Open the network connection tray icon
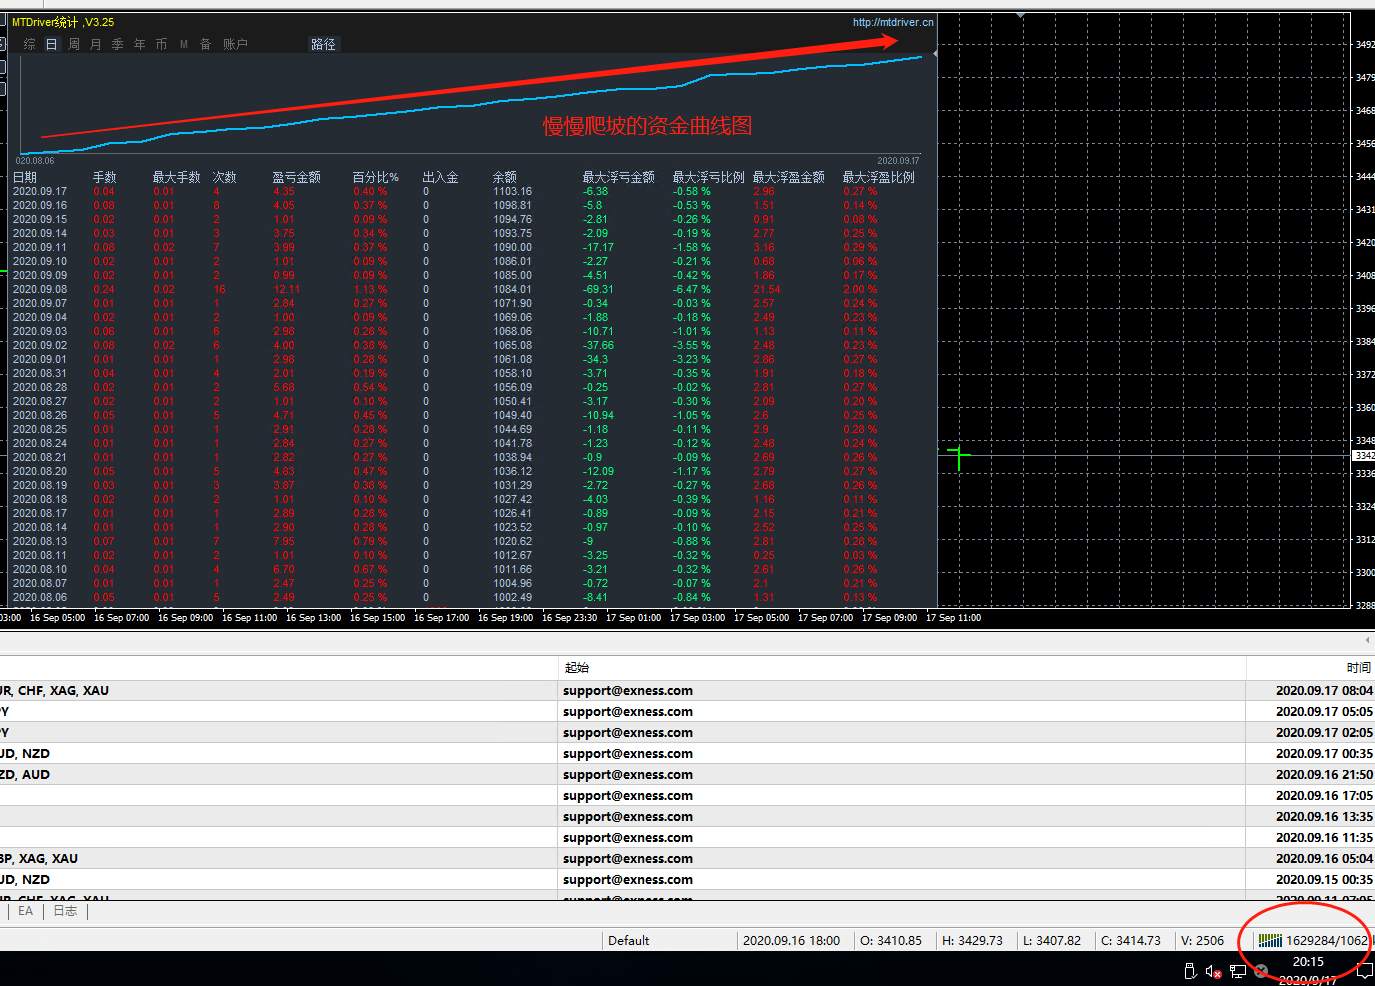1375x986 pixels. click(x=1238, y=971)
